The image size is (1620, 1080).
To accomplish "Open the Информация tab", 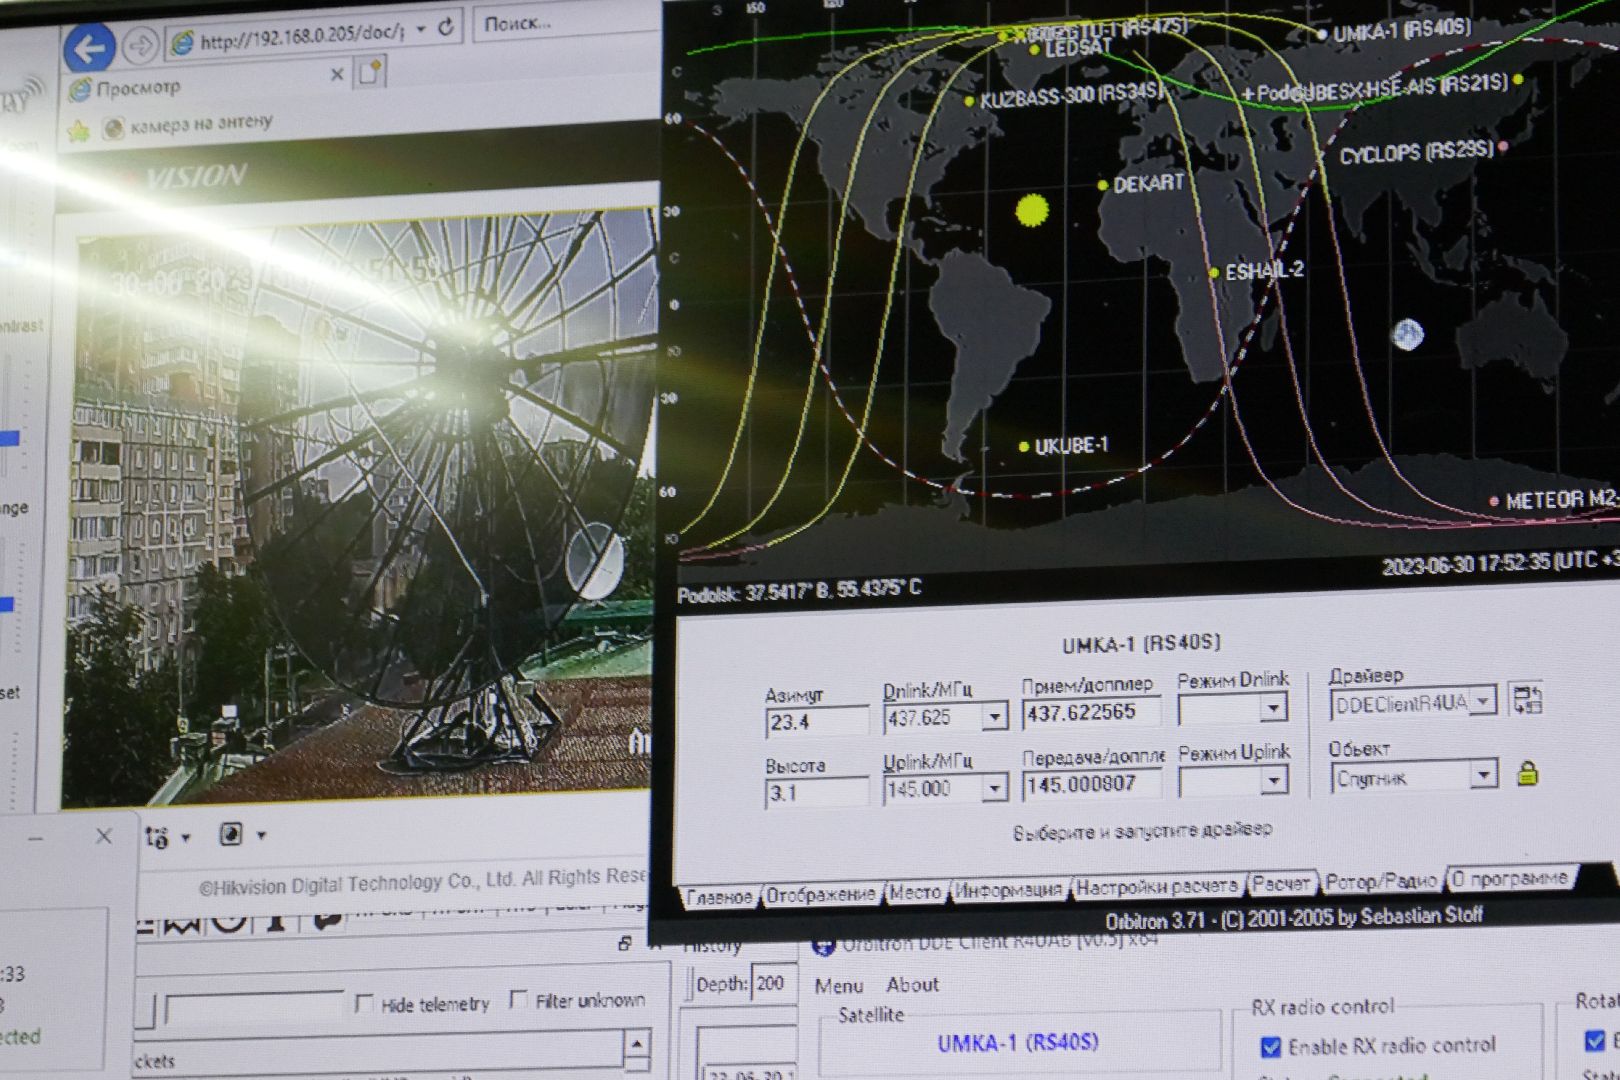I will pyautogui.click(x=1007, y=889).
